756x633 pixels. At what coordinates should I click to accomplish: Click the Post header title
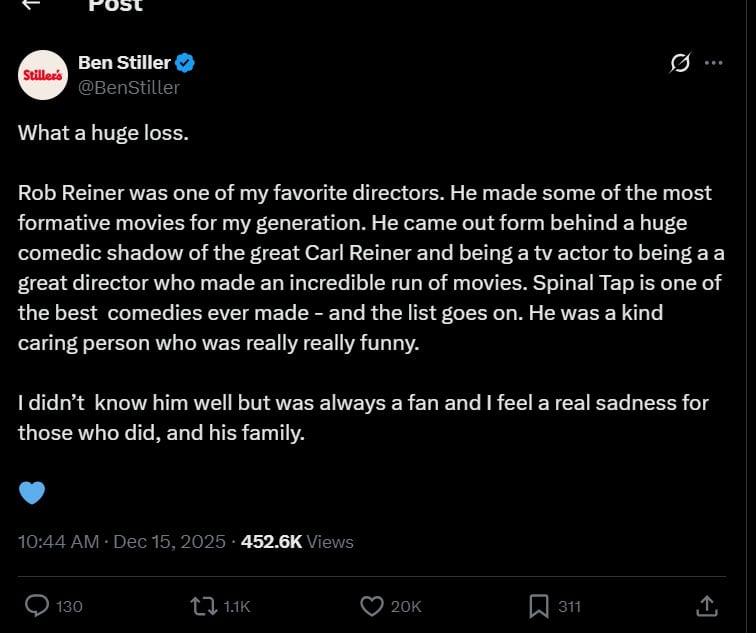[x=115, y=6]
